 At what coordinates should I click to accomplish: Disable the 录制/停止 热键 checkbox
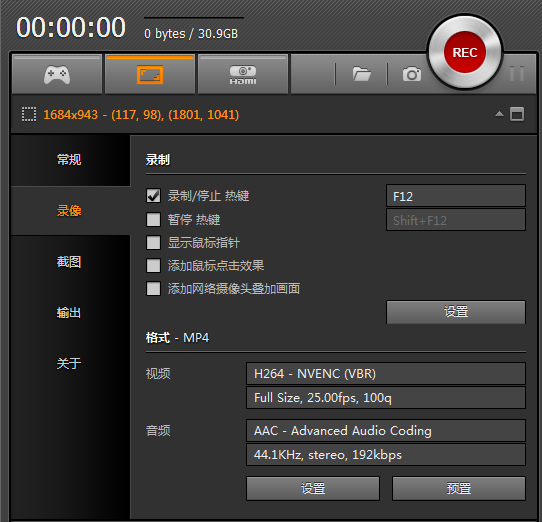click(153, 196)
